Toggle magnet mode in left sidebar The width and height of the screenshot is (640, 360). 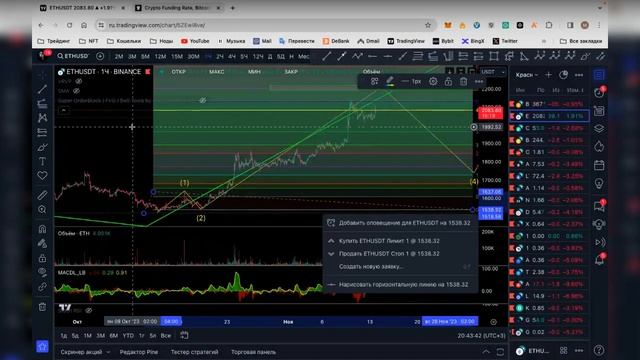(x=42, y=229)
